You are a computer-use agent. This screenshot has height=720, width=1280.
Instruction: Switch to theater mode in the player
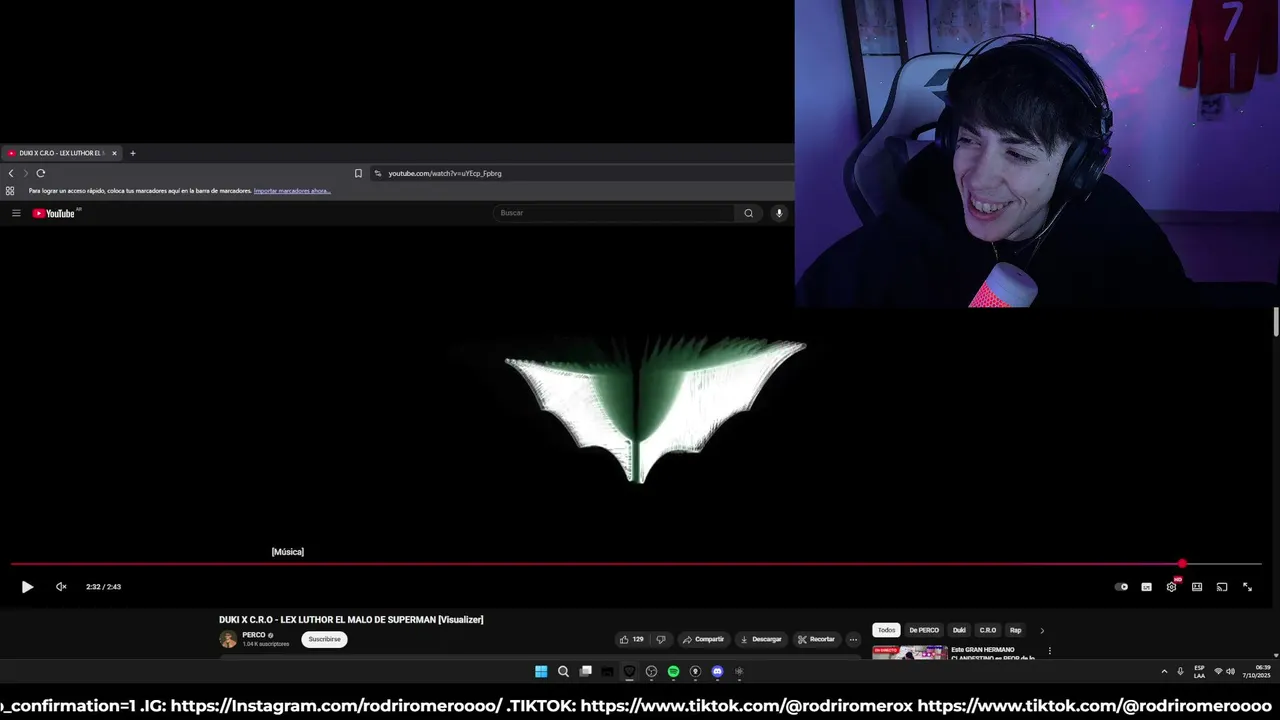(x=1197, y=587)
